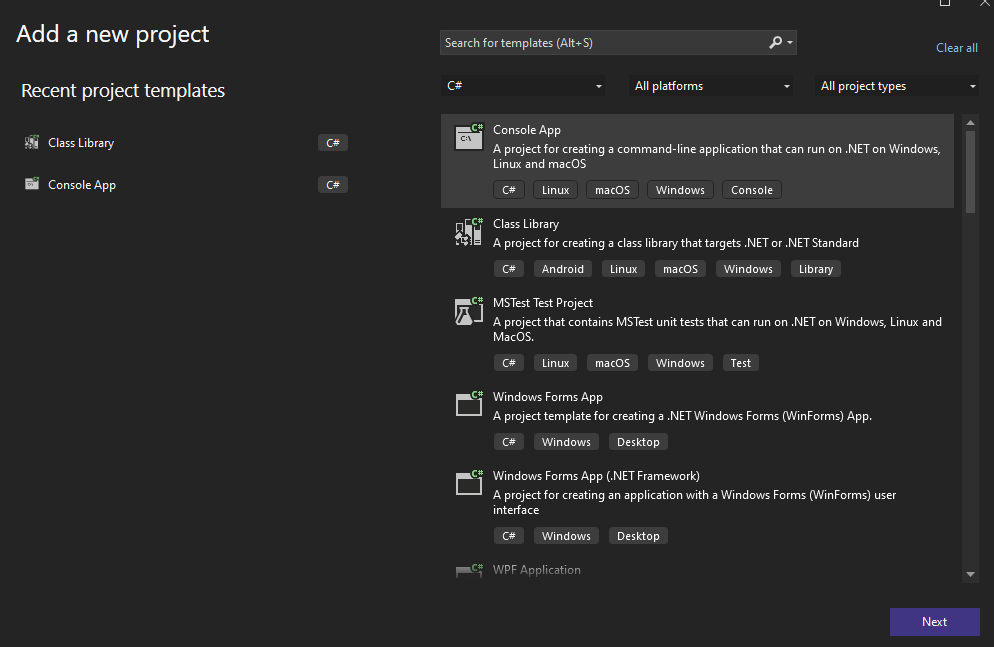Click the Clear all link
The height and width of the screenshot is (647, 994).
click(956, 48)
